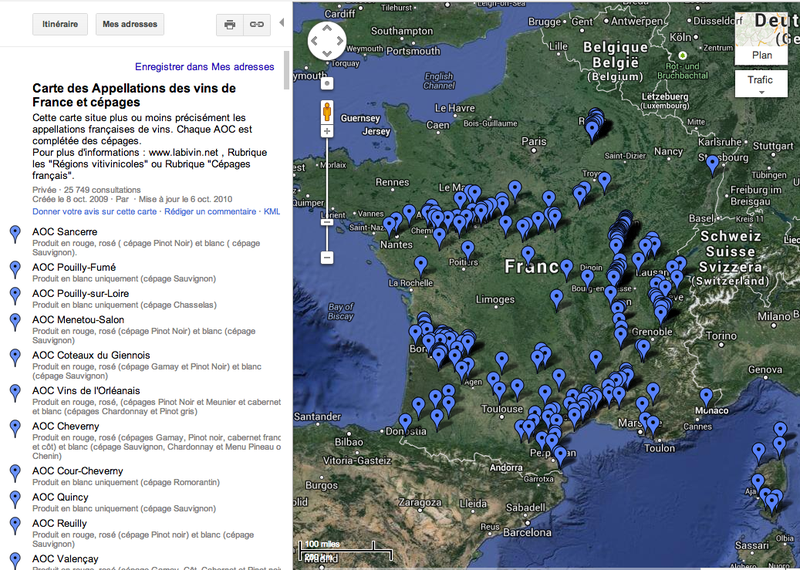Click the marker icon beside AOC Reuilly

(x=15, y=526)
